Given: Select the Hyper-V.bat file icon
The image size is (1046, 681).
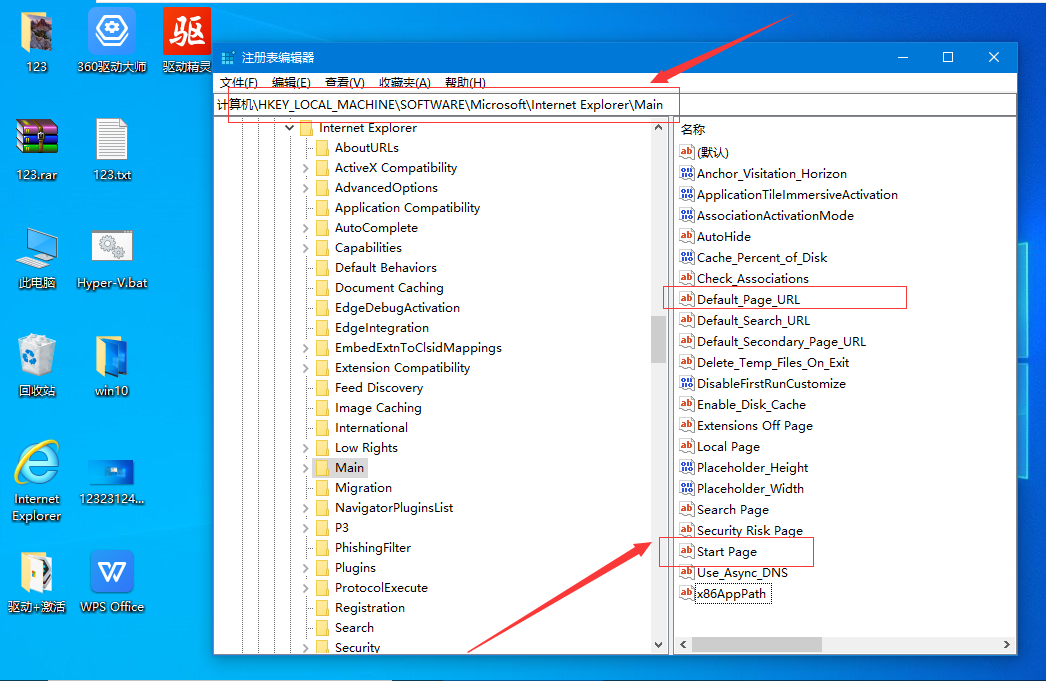Looking at the screenshot, I should pyautogui.click(x=112, y=247).
